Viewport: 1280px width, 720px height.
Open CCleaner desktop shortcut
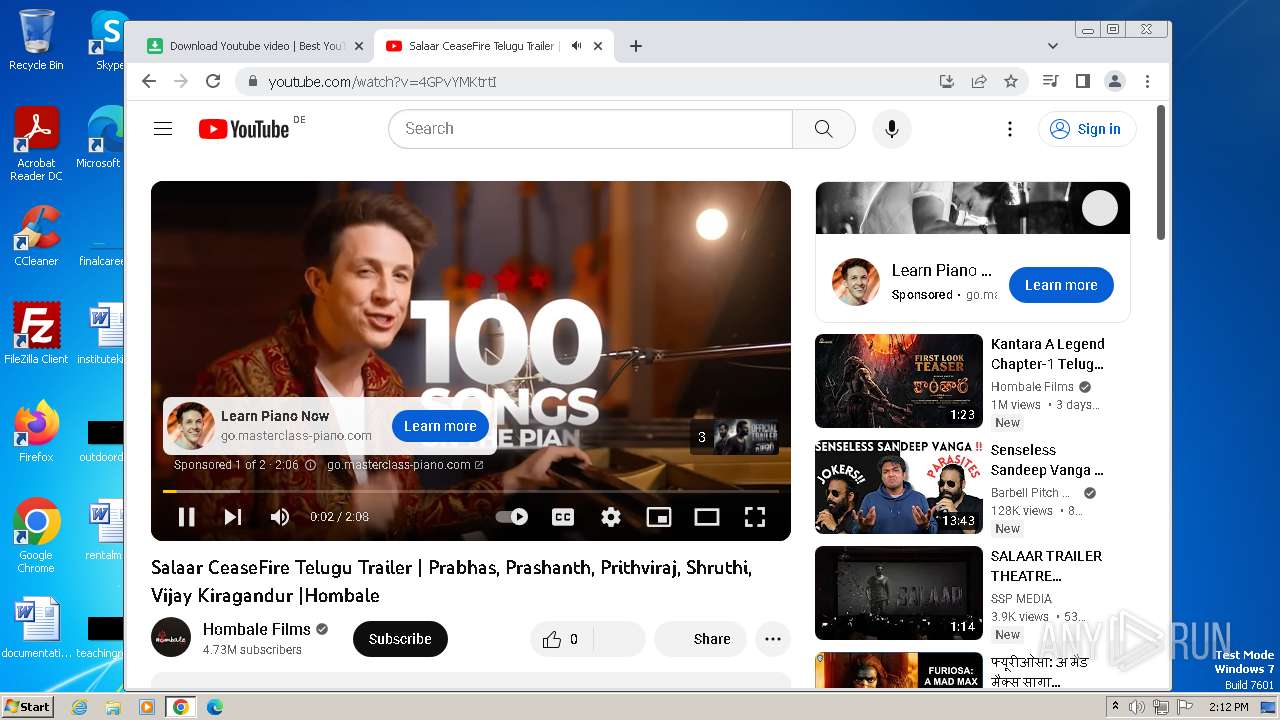(x=36, y=235)
